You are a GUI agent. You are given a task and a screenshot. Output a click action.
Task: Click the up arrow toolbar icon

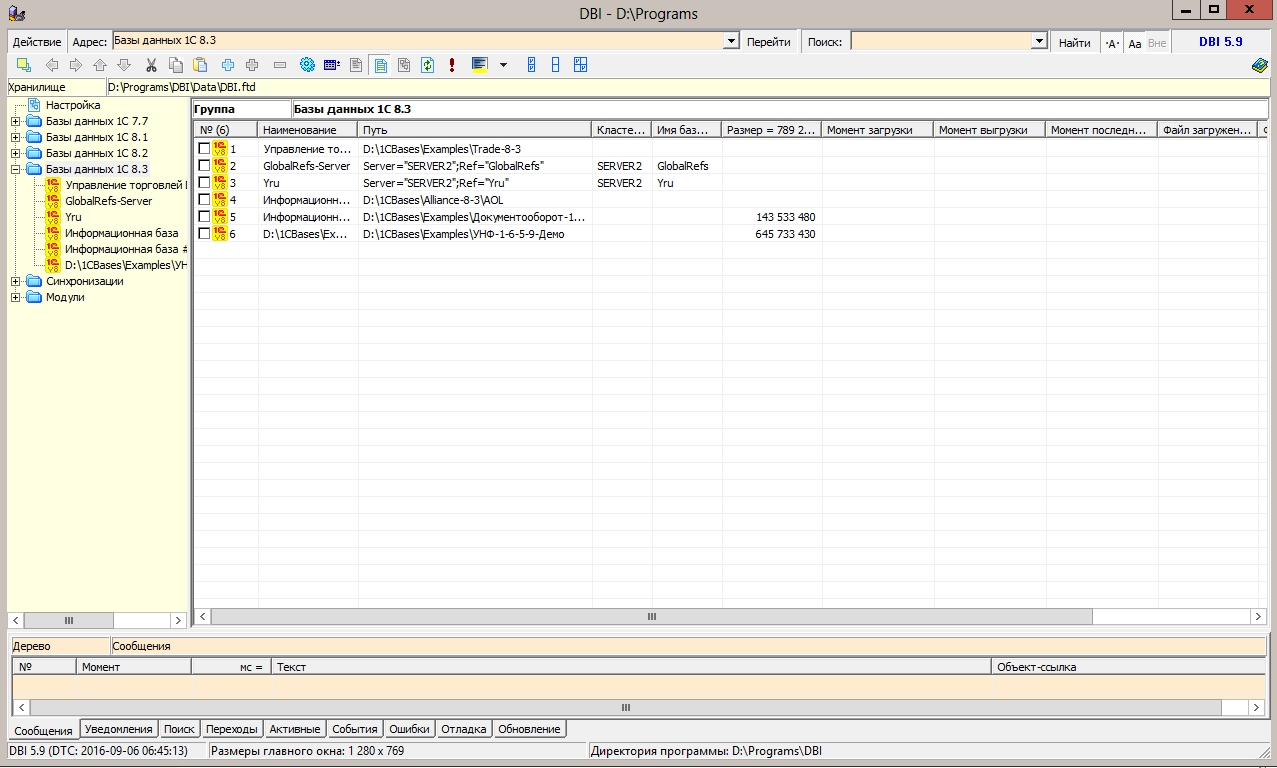[x=100, y=65]
